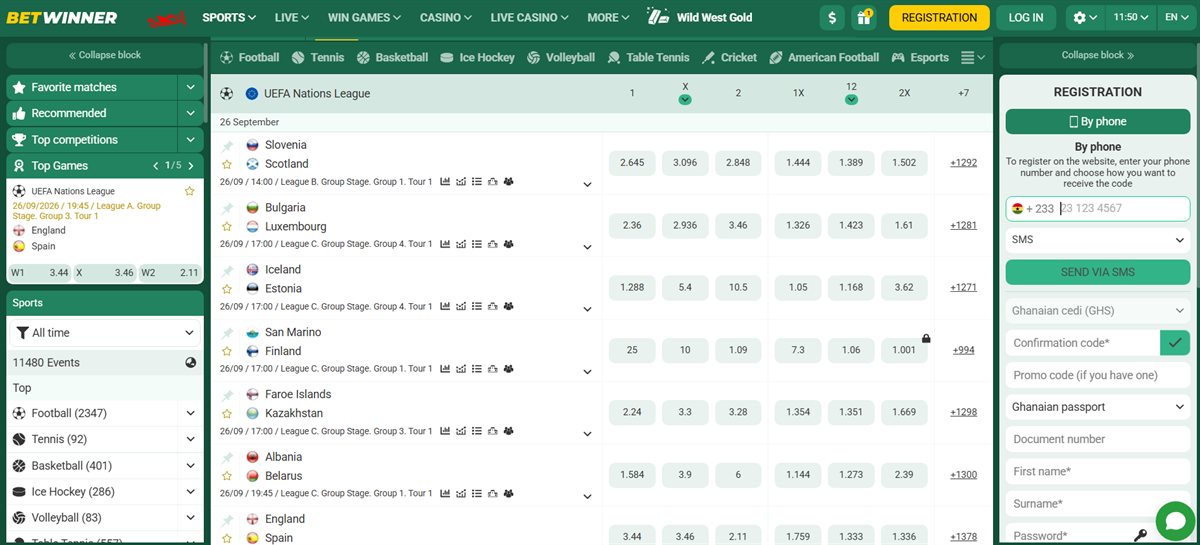
Task: Bet on odds 2.645 for Slovenia win
Action: (x=632, y=162)
